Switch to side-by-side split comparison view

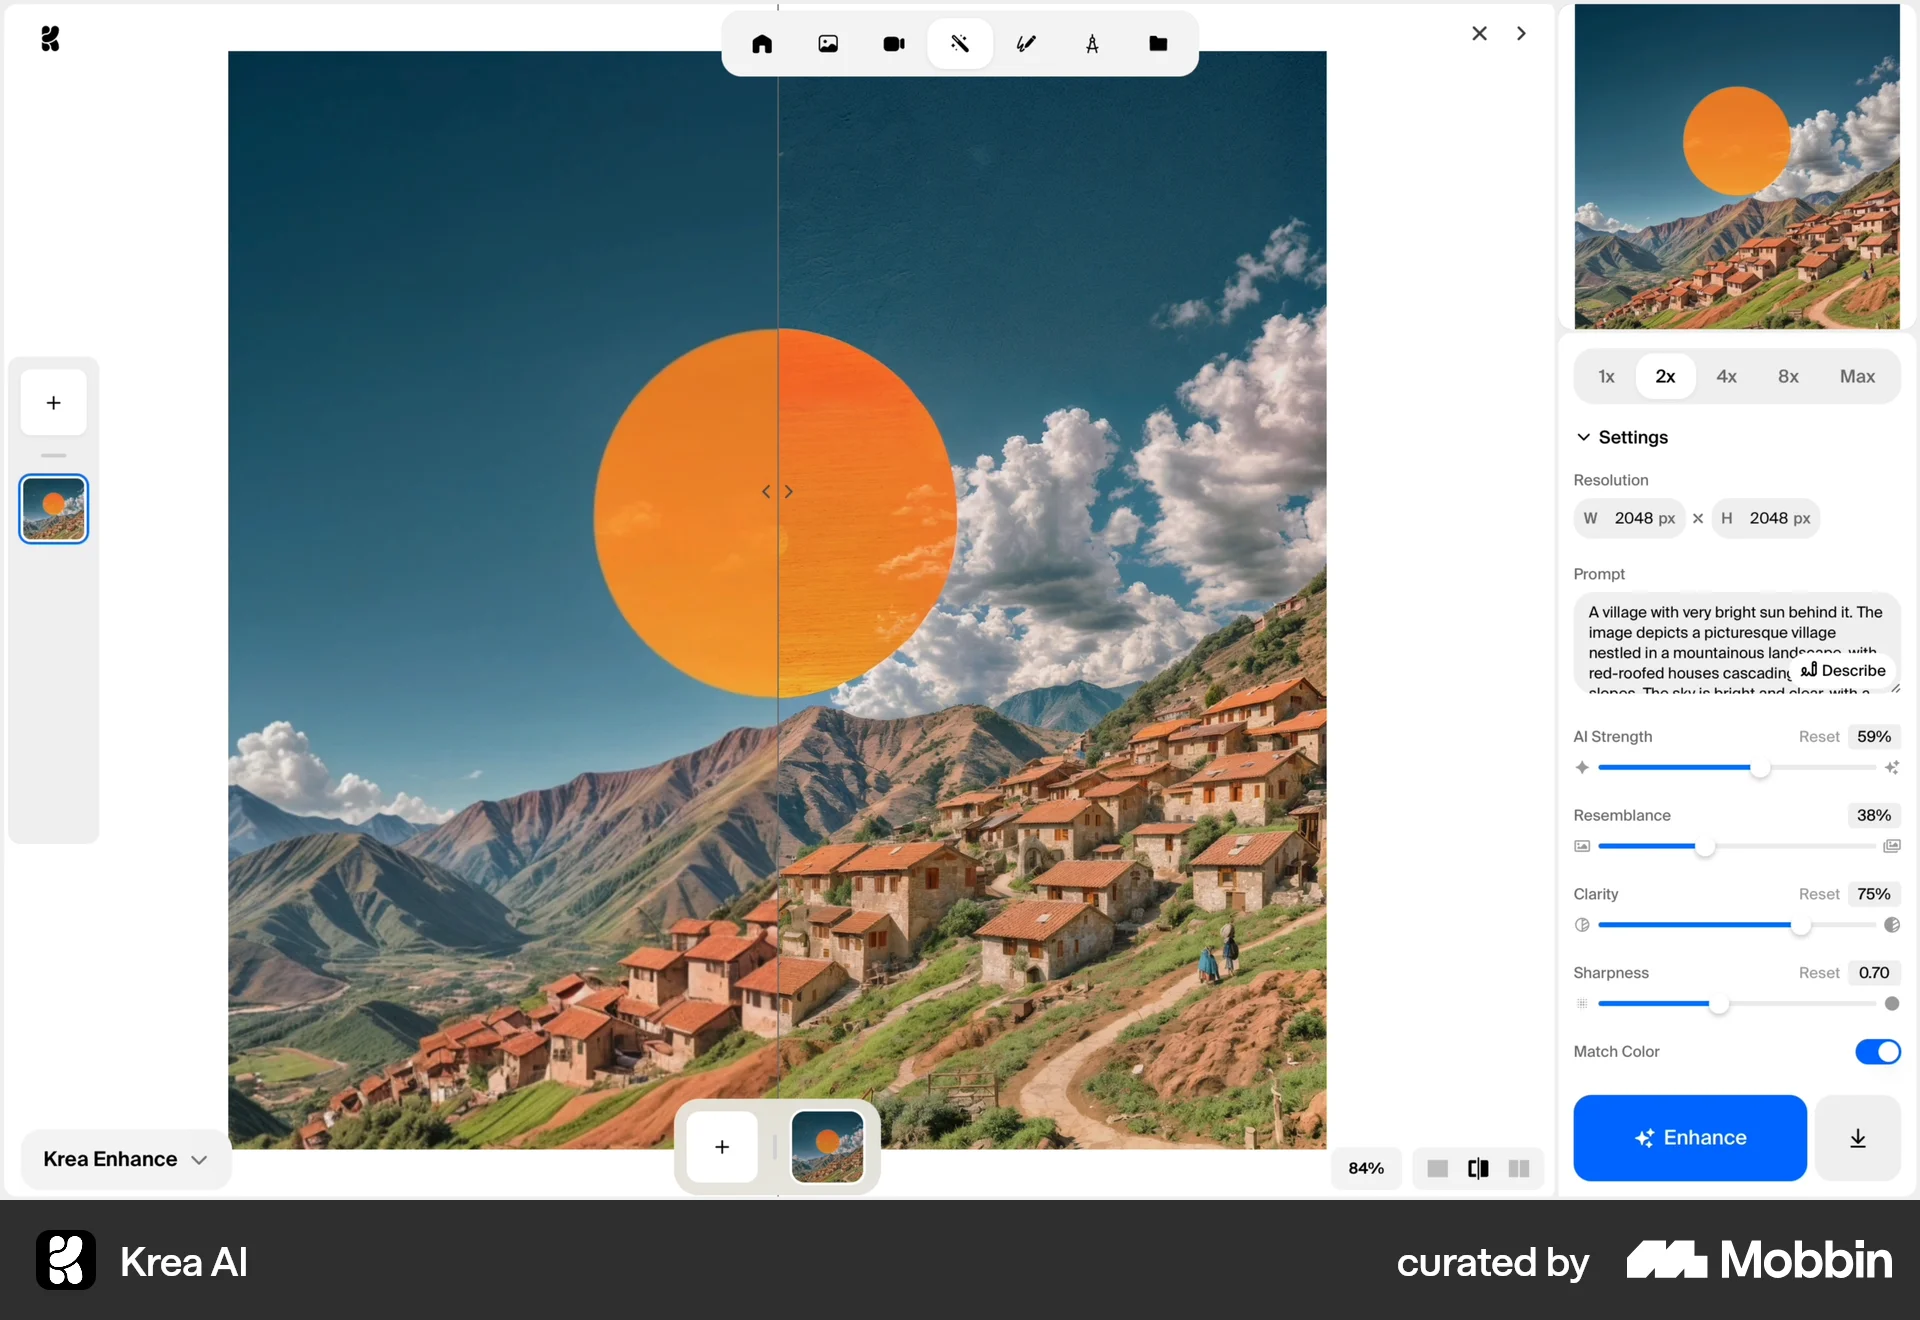tap(1519, 1168)
